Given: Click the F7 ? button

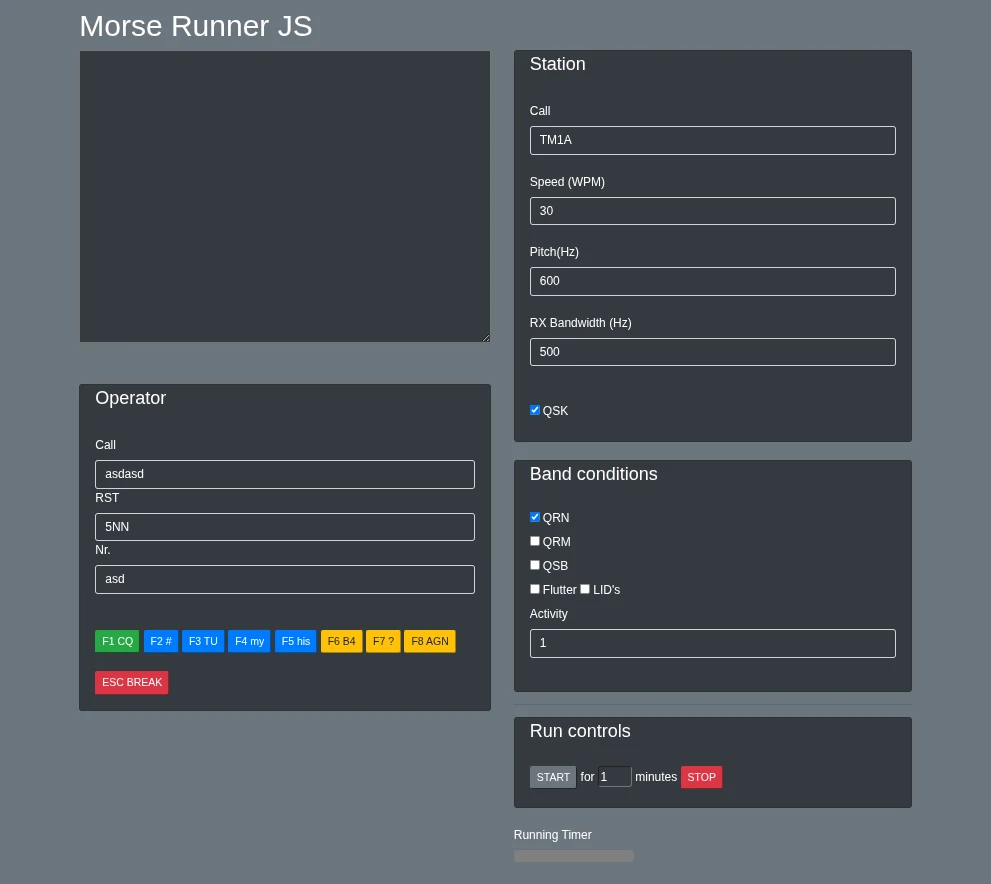Looking at the screenshot, I should tap(383, 641).
